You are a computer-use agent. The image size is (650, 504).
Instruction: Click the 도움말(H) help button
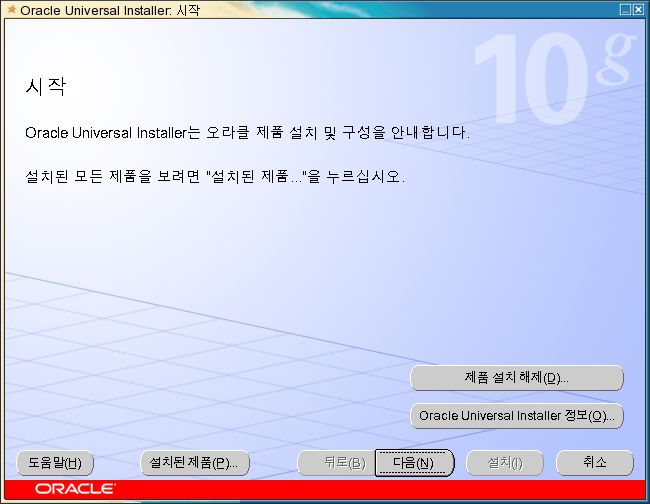[55, 463]
